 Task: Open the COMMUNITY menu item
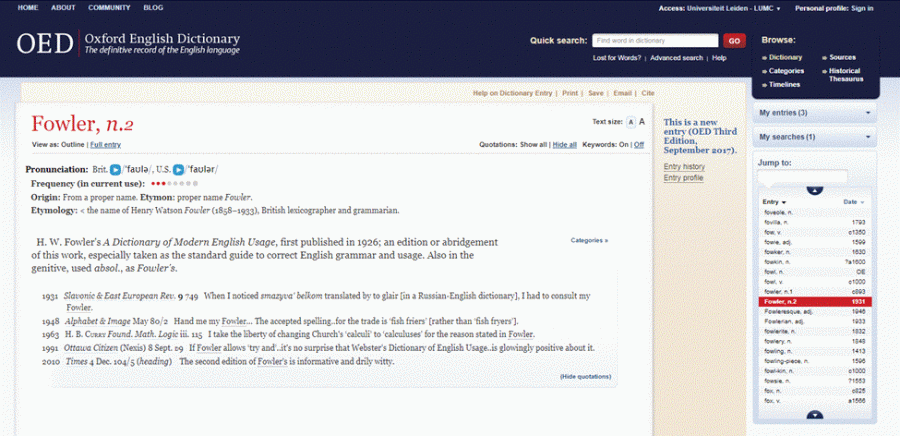[x=109, y=8]
